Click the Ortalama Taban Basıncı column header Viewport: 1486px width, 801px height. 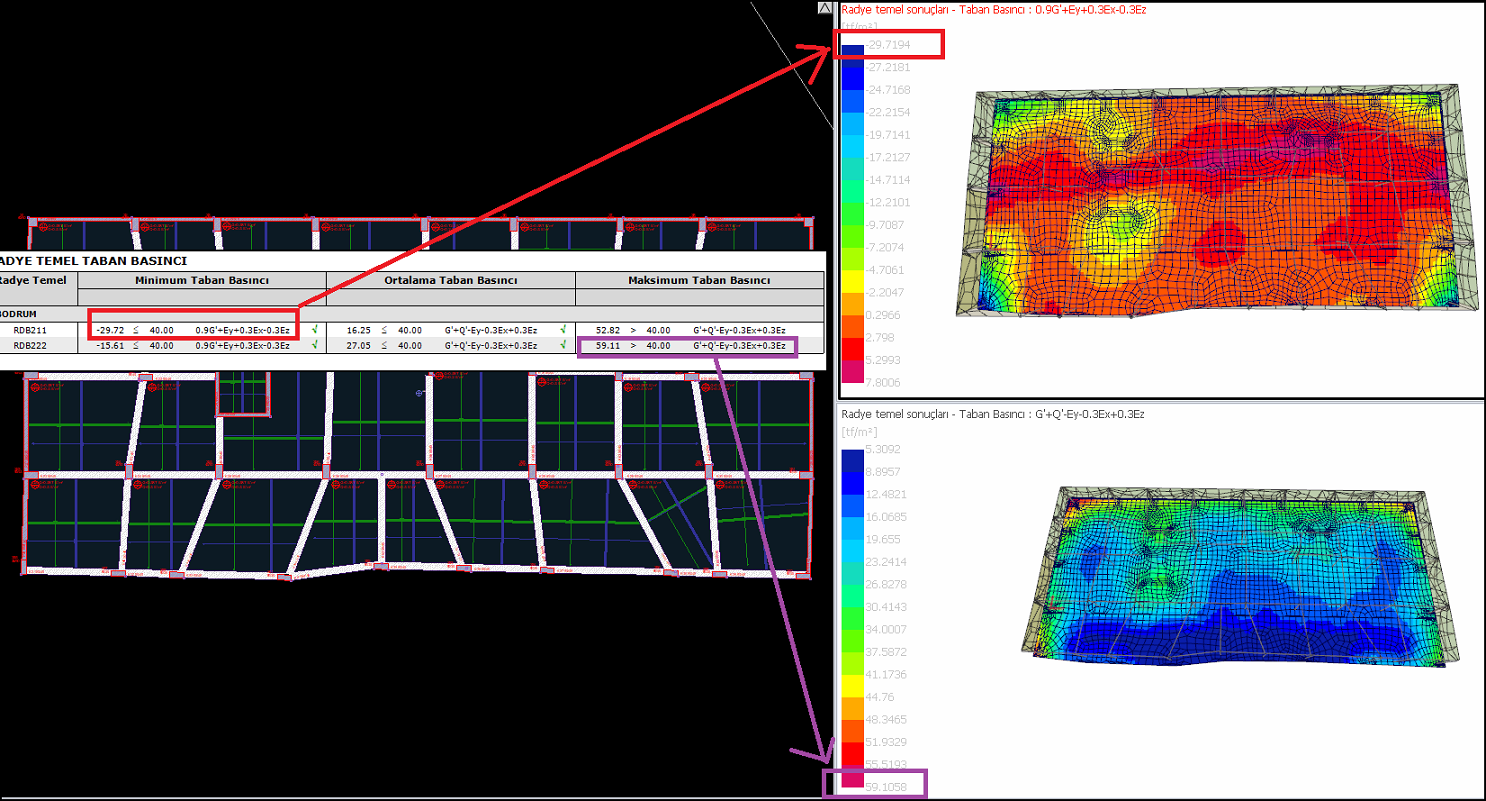click(450, 281)
